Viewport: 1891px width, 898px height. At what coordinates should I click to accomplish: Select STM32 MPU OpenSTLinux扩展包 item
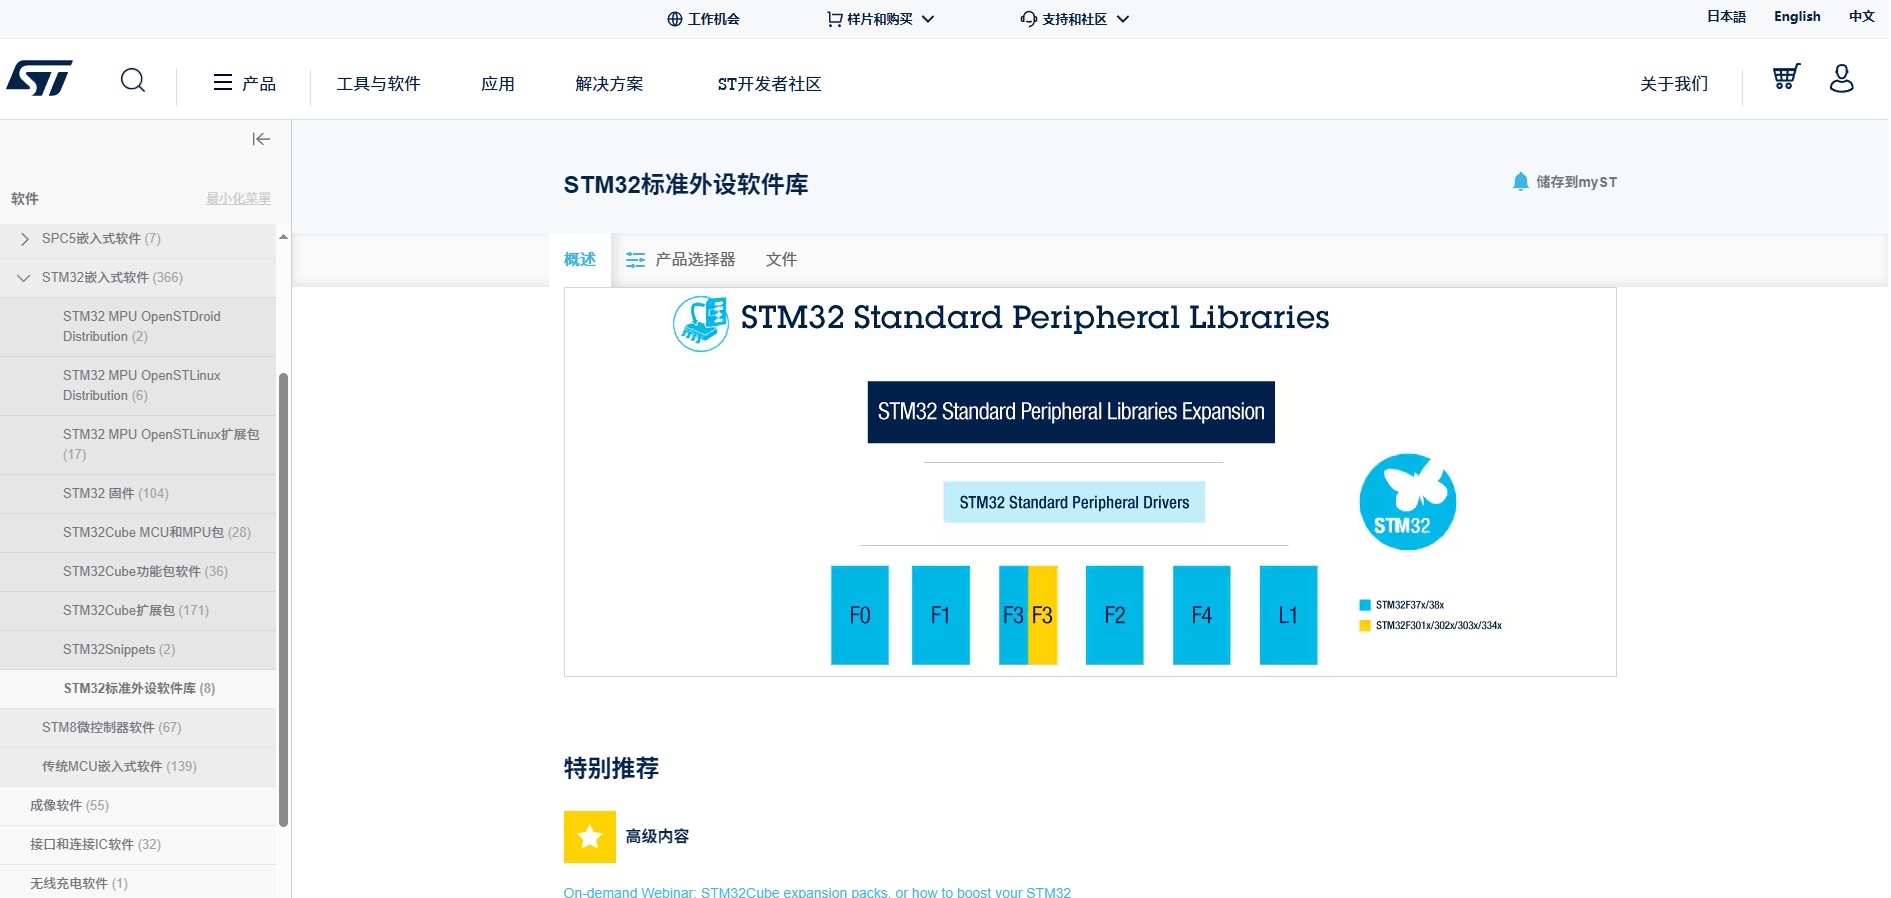coord(138,444)
